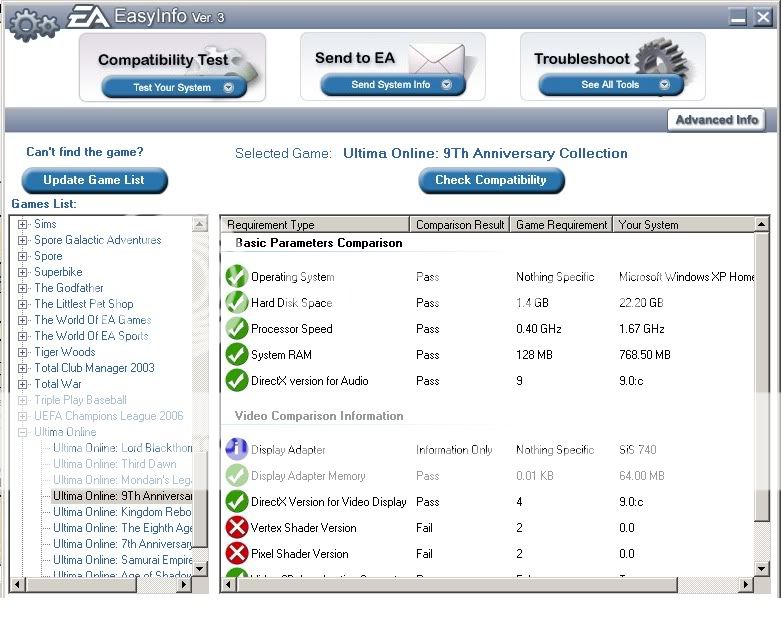Expand The Godfather tree node
Image resolution: width=781 pixels, height=621 pixels.
click(22, 288)
